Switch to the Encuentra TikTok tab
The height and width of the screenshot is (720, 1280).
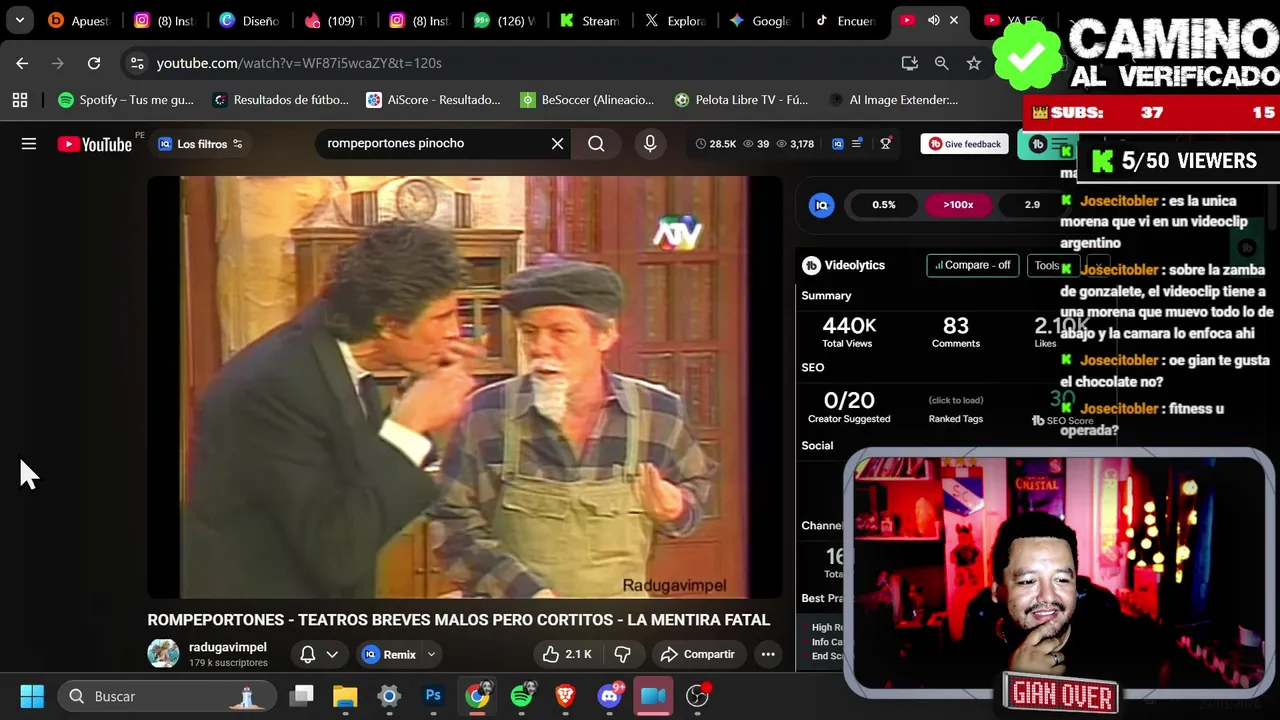click(x=848, y=20)
